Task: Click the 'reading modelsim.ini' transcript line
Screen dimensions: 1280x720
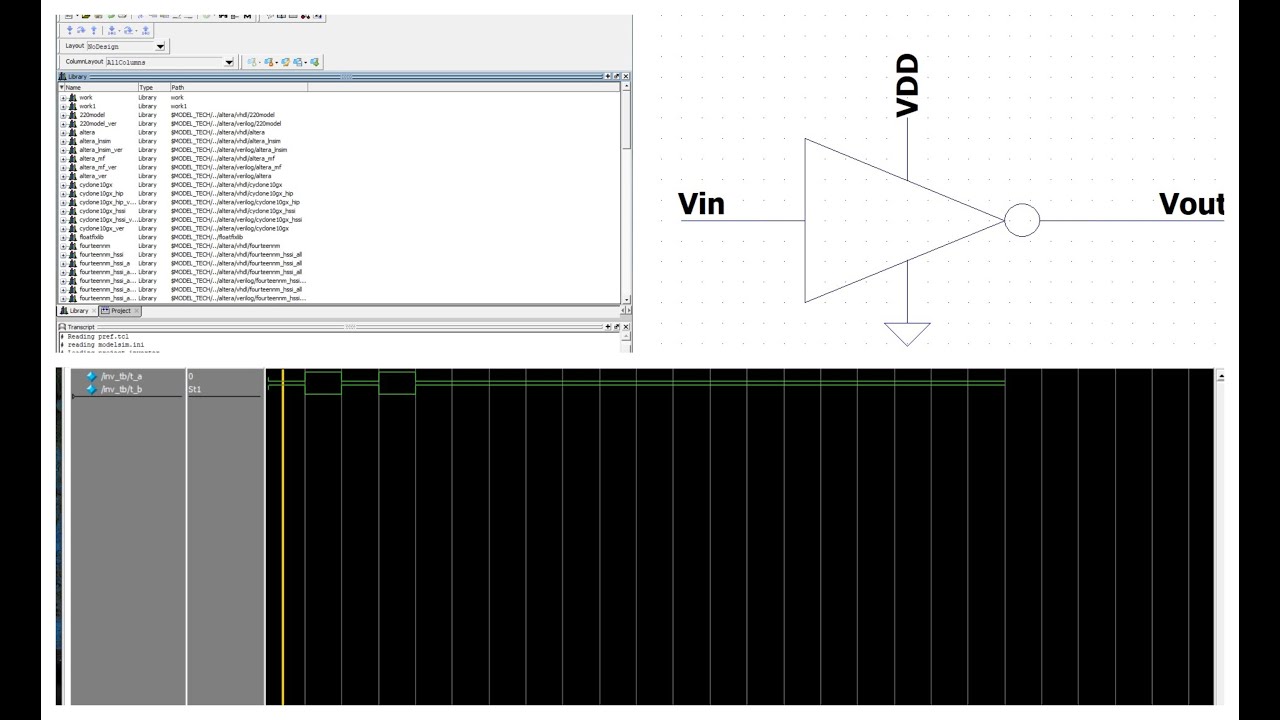Action: tap(106, 344)
